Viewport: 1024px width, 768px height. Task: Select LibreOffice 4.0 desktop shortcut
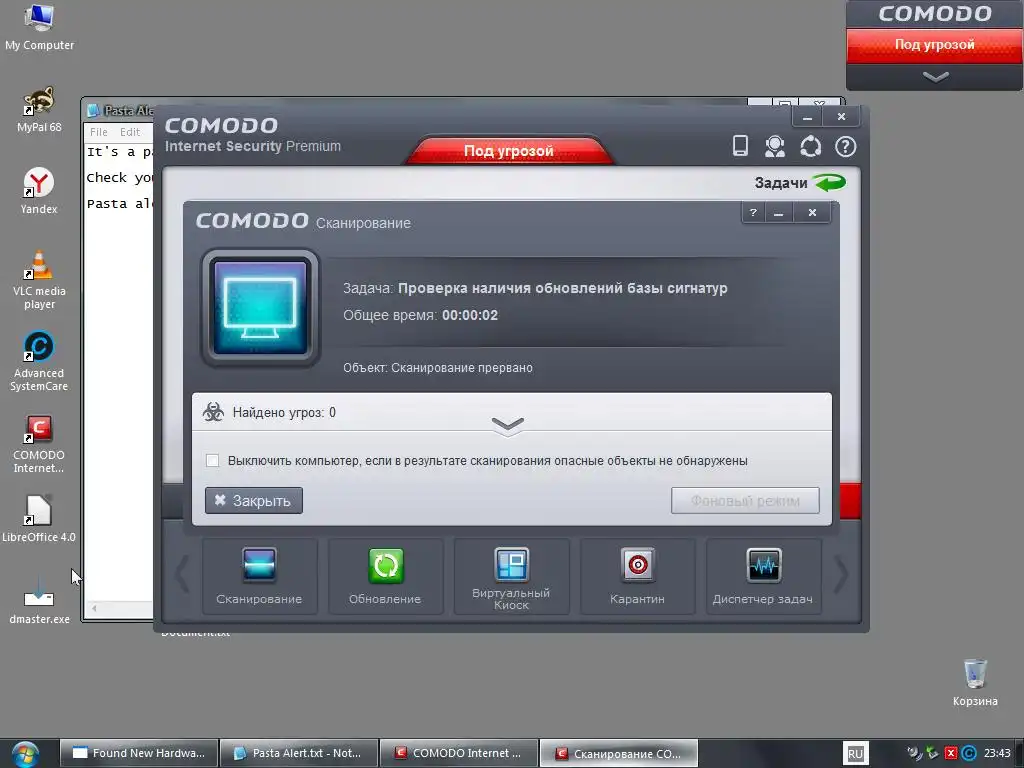[39, 519]
